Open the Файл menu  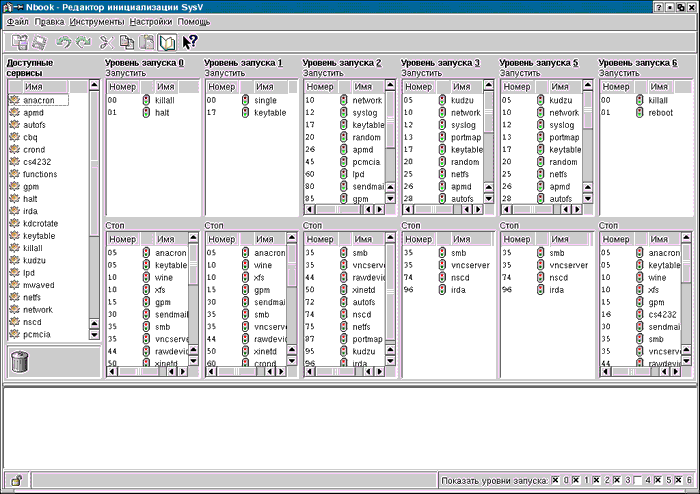[17, 21]
